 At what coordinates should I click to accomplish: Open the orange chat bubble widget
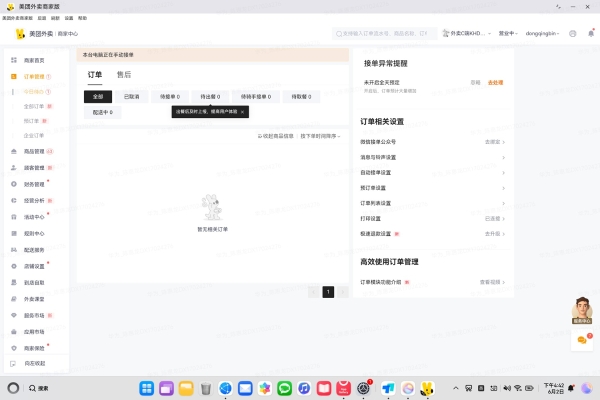coord(582,340)
